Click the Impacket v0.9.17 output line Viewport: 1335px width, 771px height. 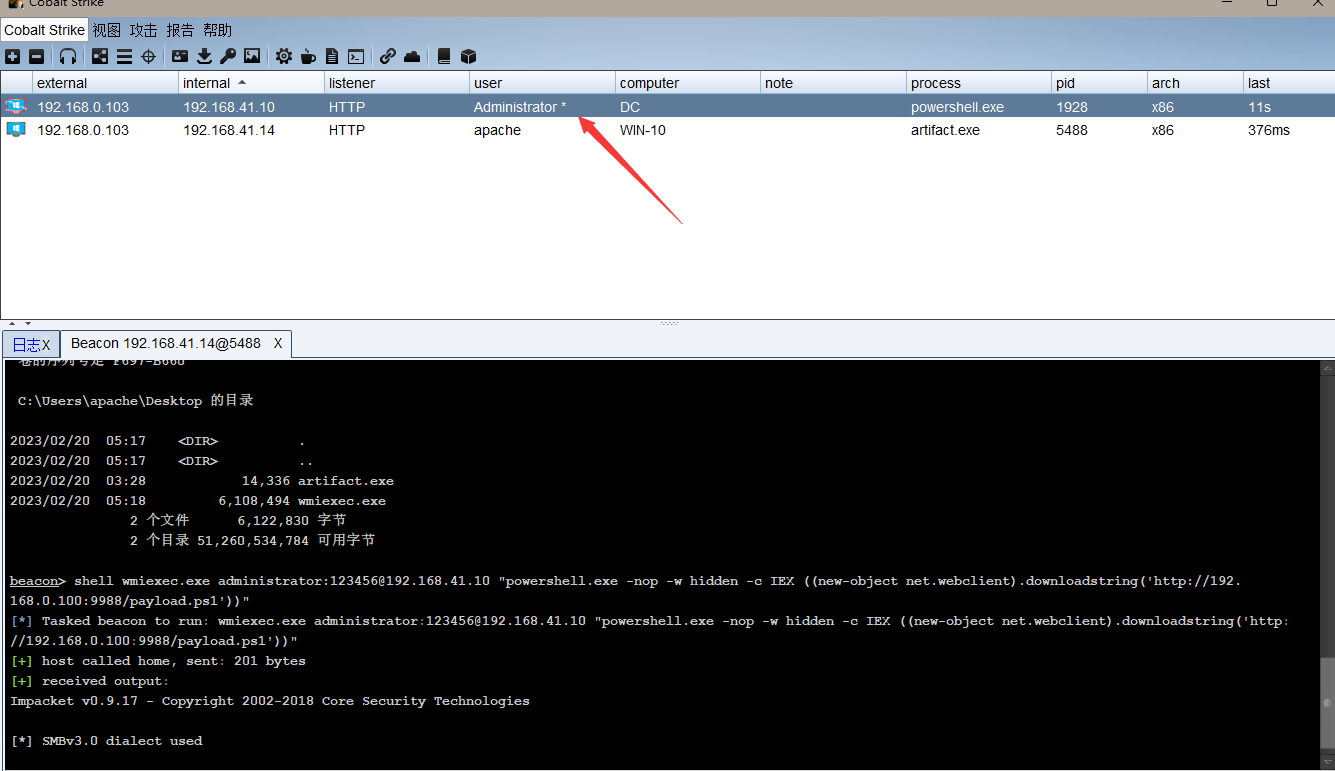point(270,700)
